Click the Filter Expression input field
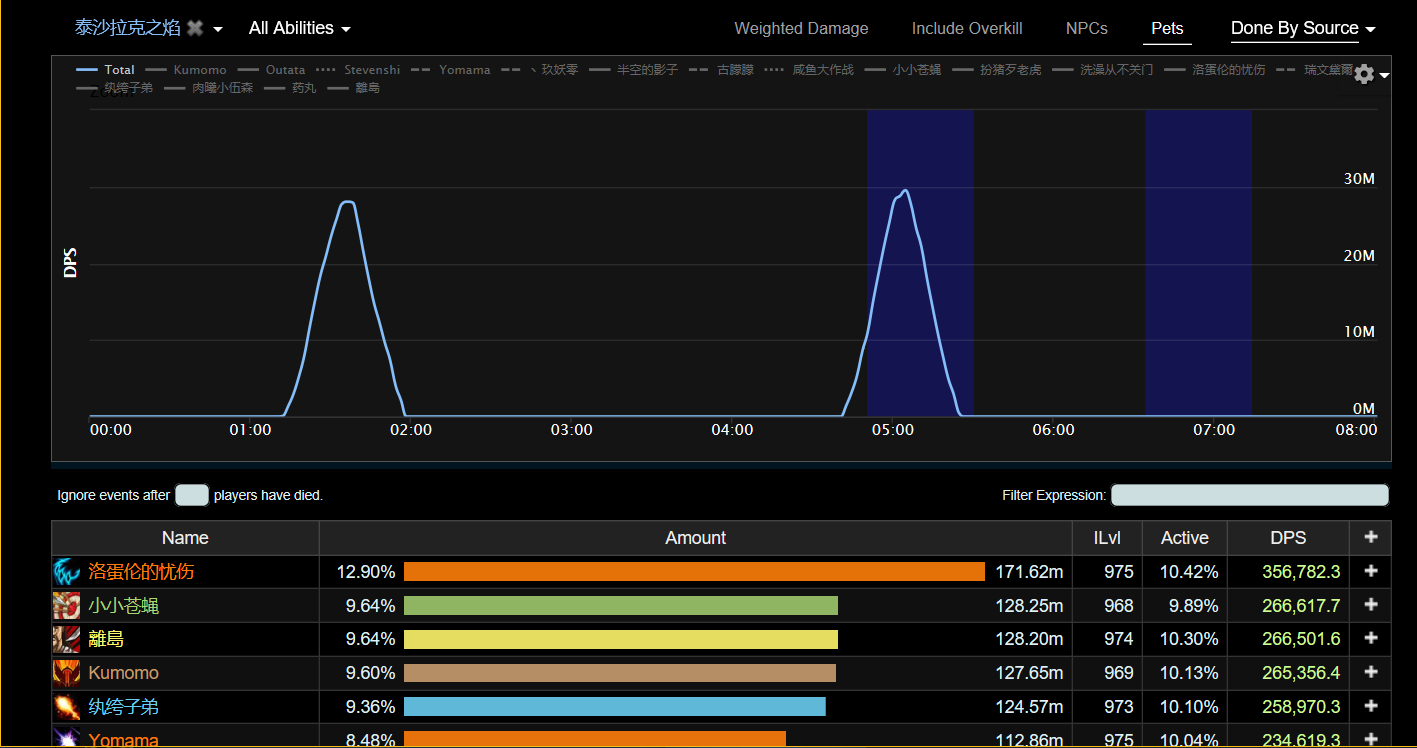The height and width of the screenshot is (748, 1417). [x=1250, y=495]
